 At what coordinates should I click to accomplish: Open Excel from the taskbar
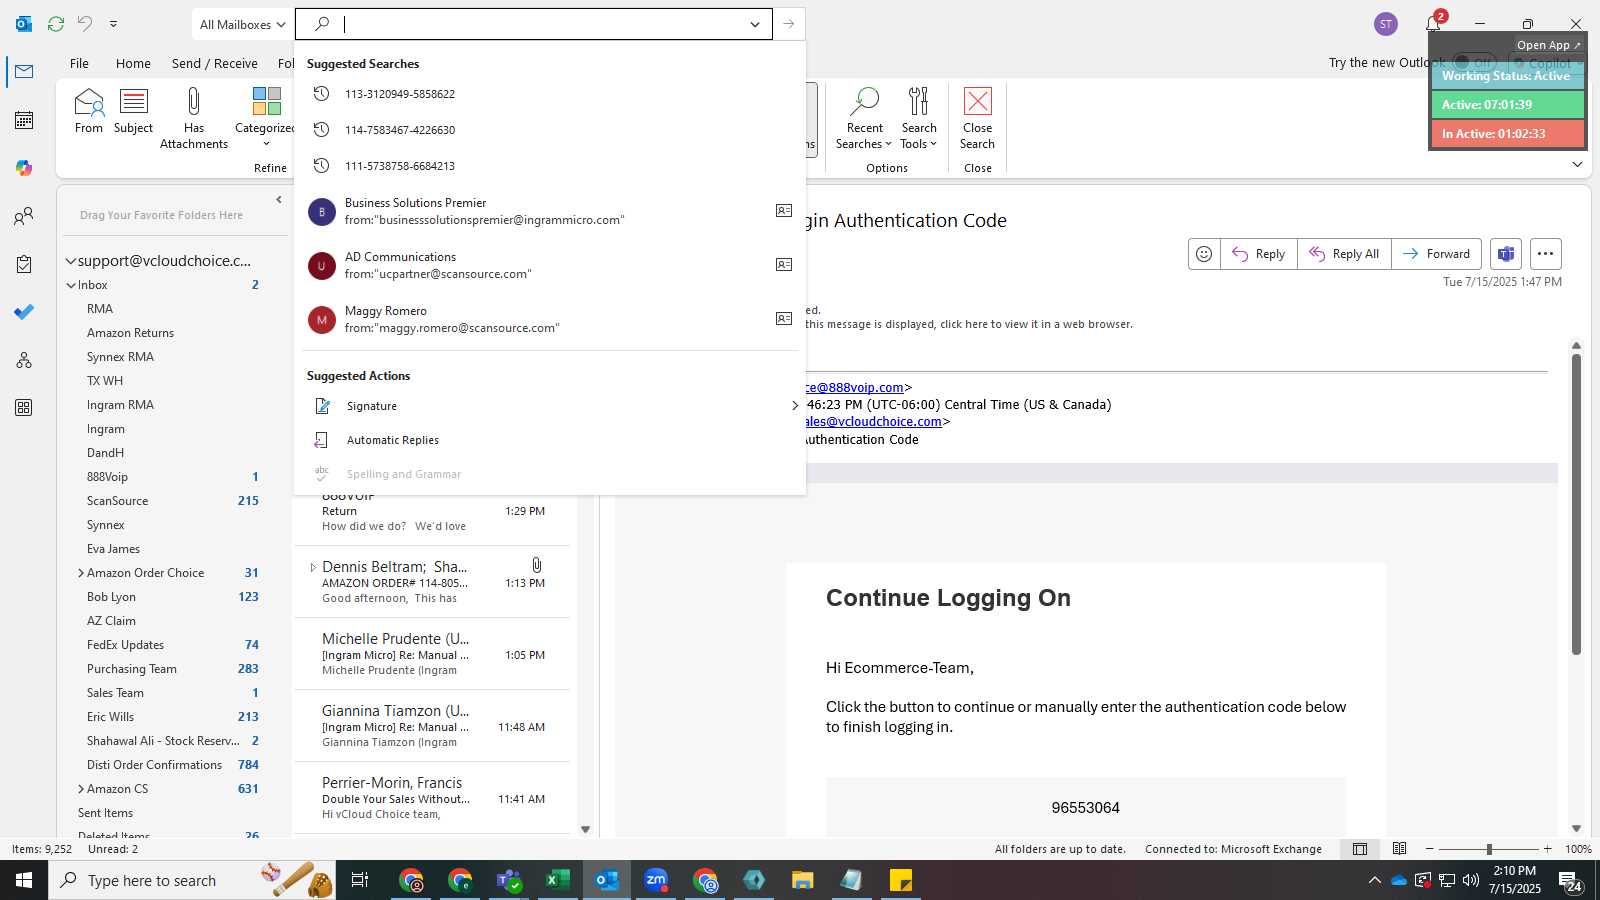(558, 880)
